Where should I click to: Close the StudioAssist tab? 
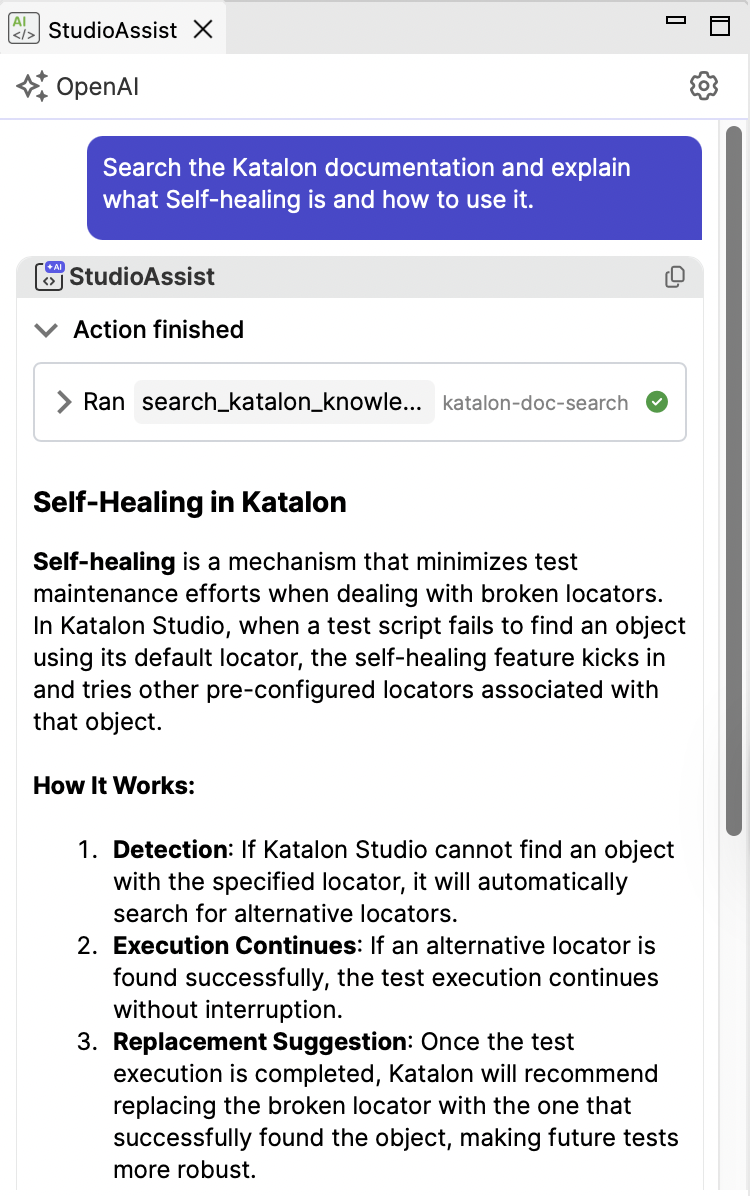(x=203, y=30)
